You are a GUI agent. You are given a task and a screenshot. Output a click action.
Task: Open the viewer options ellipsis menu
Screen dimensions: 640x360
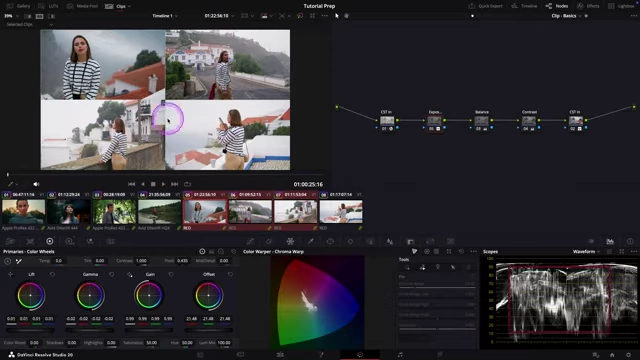tap(324, 16)
